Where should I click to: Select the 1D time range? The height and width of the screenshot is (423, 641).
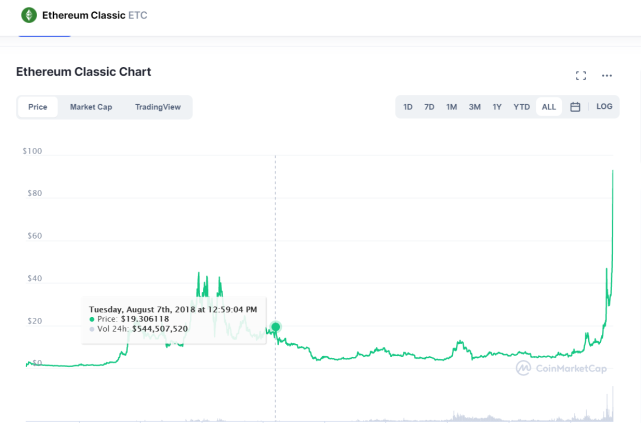coord(408,107)
